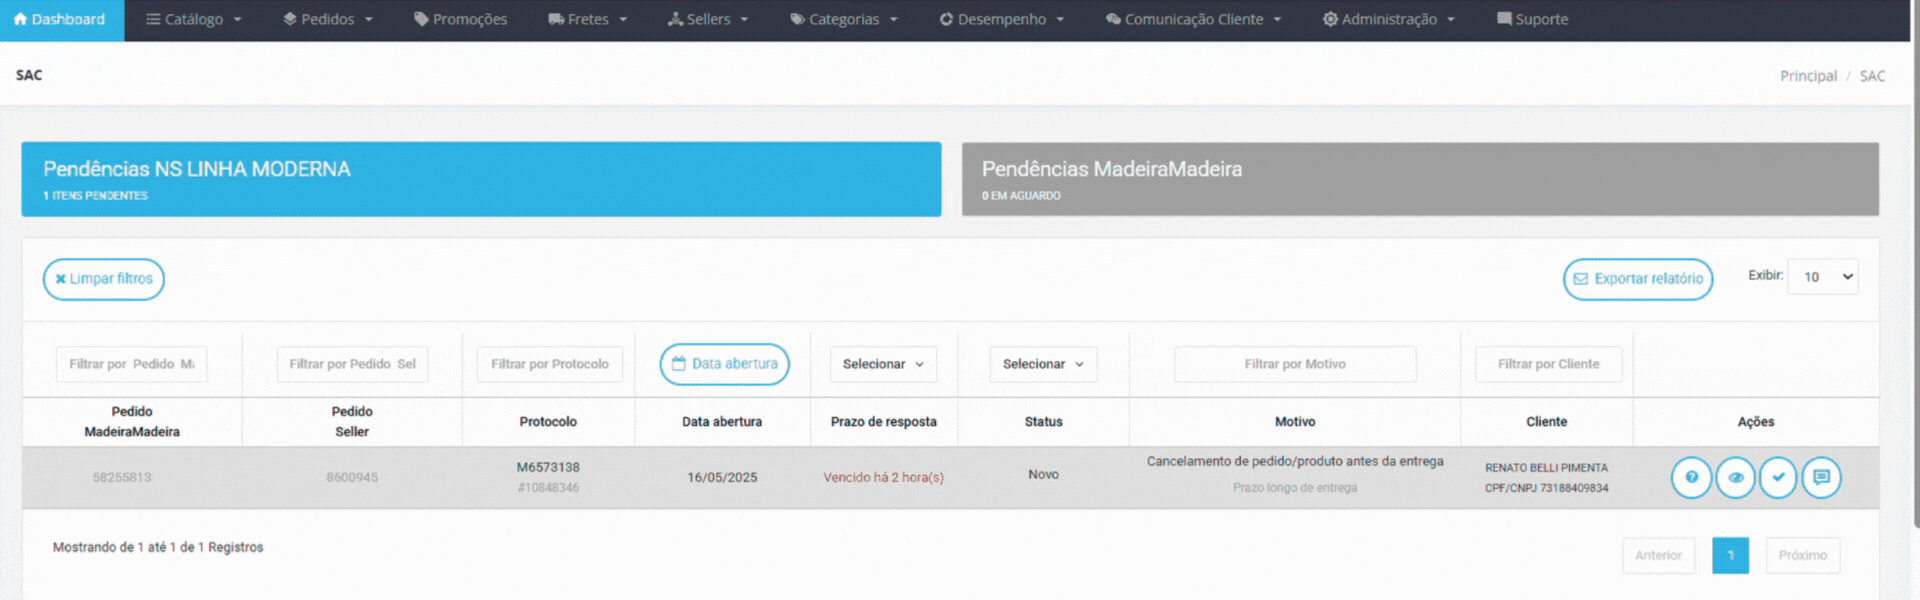The height and width of the screenshot is (600, 1920).
Task: Go to the Dashboard tab
Action: (x=62, y=20)
